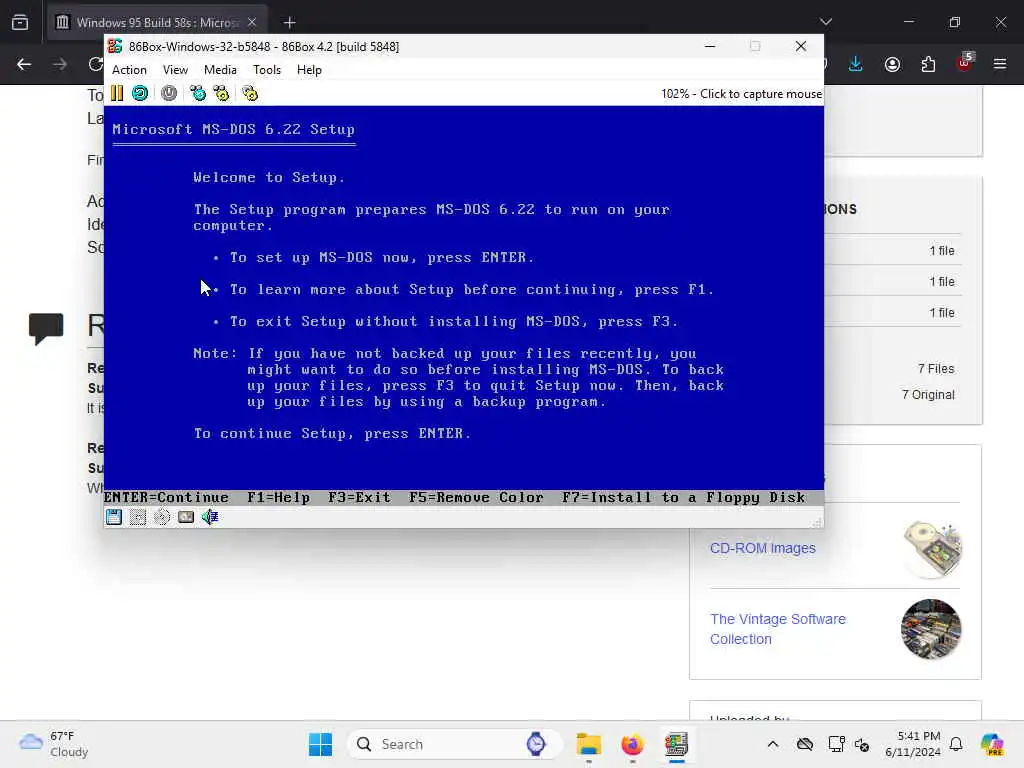Click 'F7=Install to a Floppy Disk' text
This screenshot has height=768, width=1024.
pos(684,498)
